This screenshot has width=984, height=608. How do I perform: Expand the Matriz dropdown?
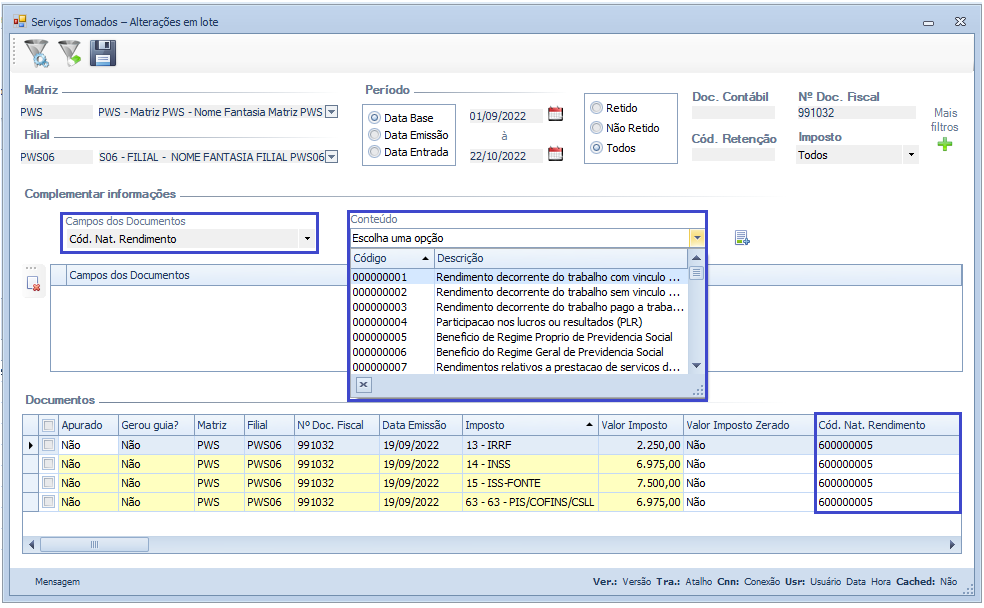pyautogui.click(x=332, y=112)
